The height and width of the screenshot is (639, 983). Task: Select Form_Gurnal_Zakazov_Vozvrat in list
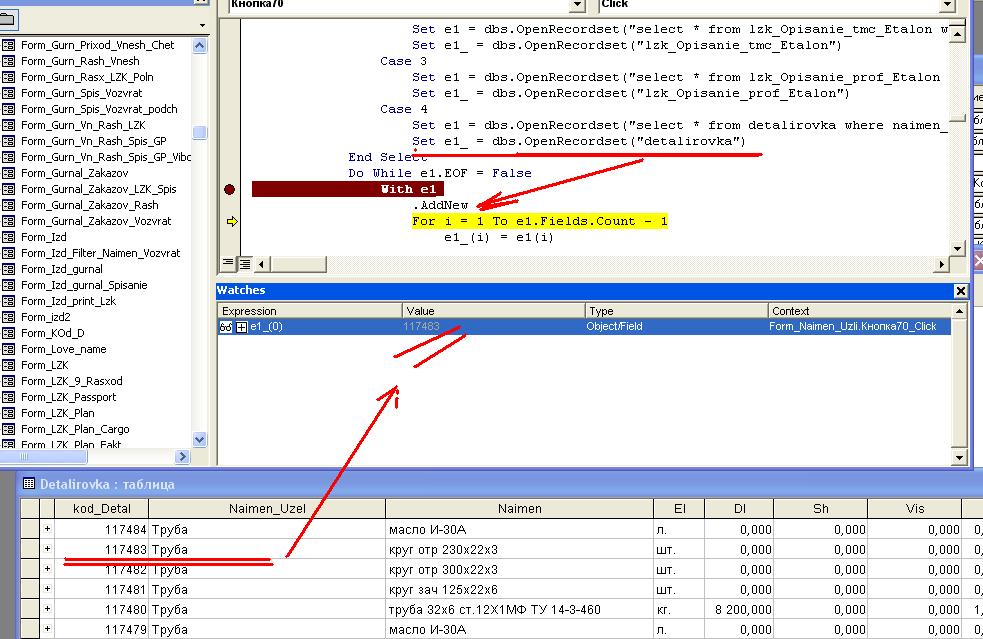(96, 221)
